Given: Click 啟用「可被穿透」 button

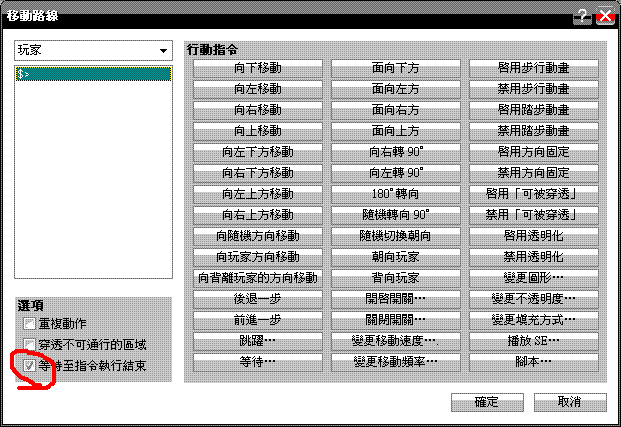Looking at the screenshot, I should (533, 194).
